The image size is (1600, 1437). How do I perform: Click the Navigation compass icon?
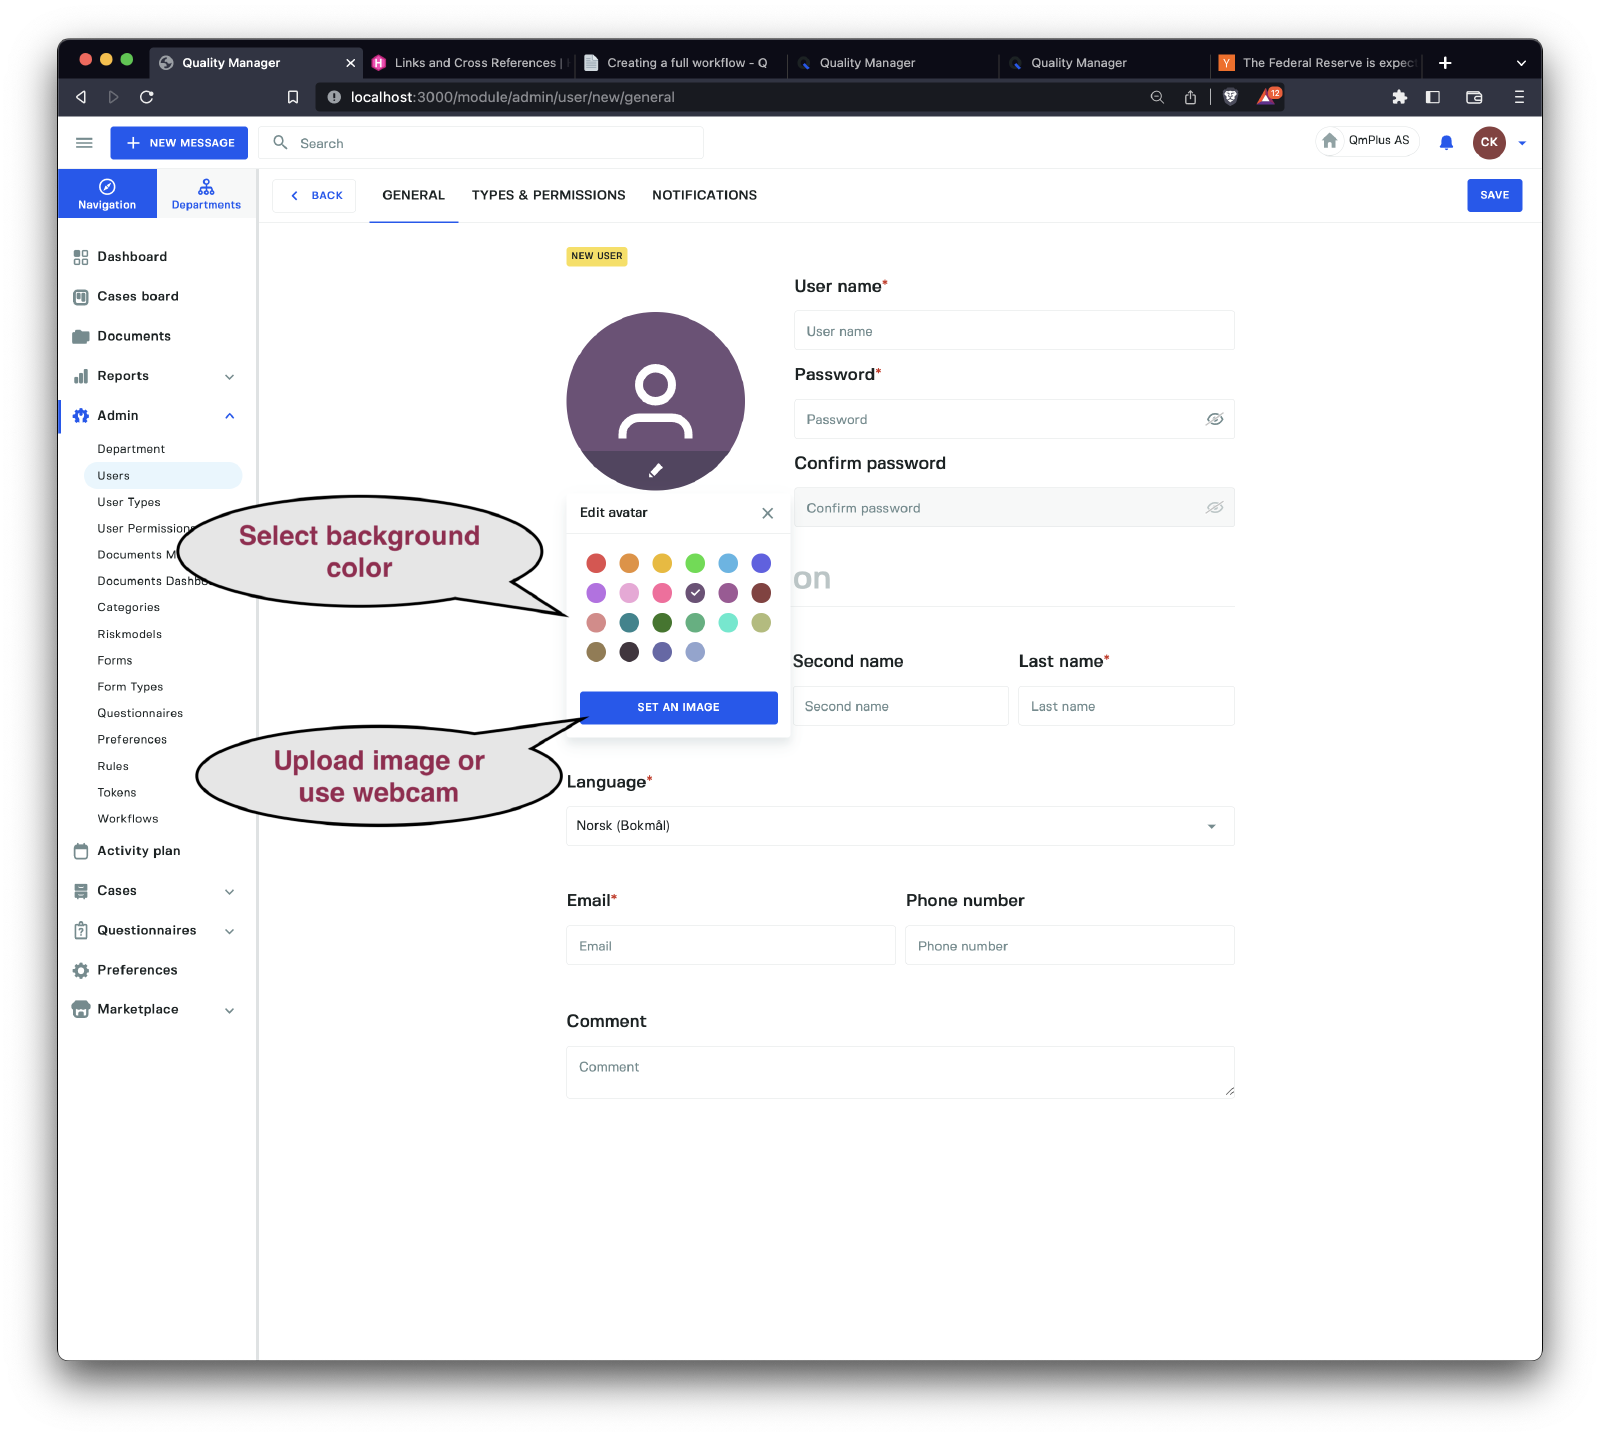[x=107, y=187]
